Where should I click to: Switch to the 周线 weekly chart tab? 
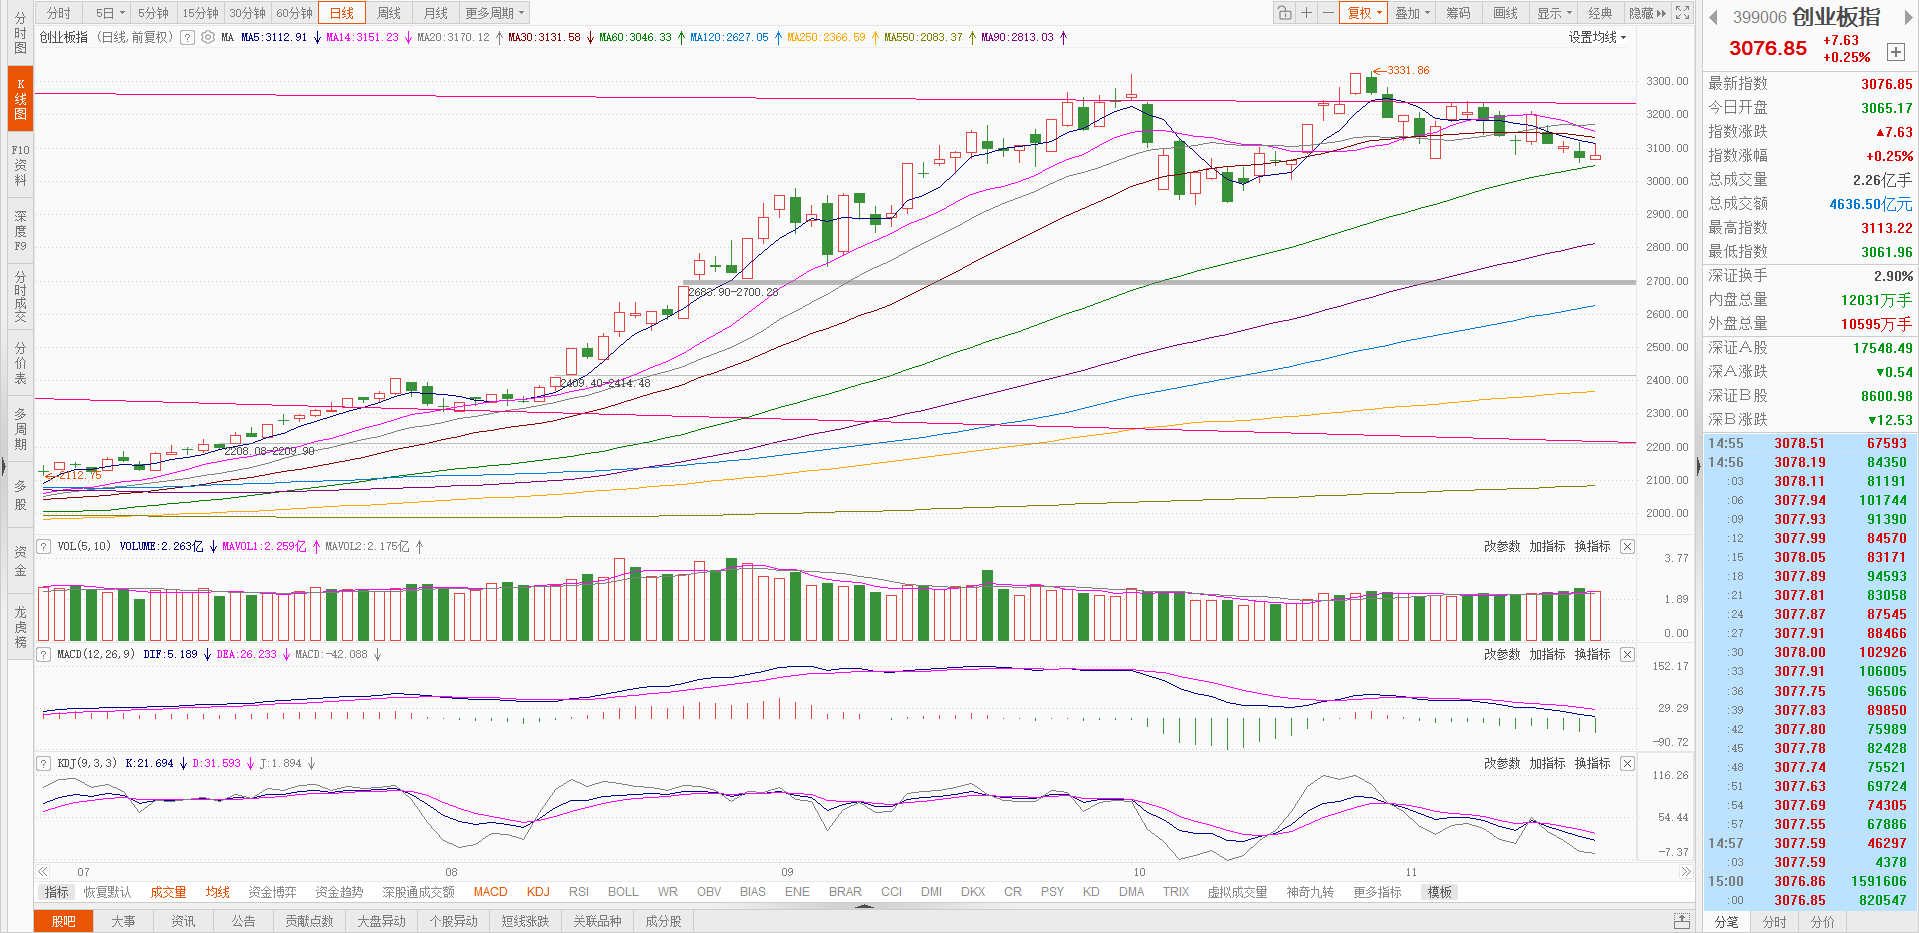(x=389, y=13)
